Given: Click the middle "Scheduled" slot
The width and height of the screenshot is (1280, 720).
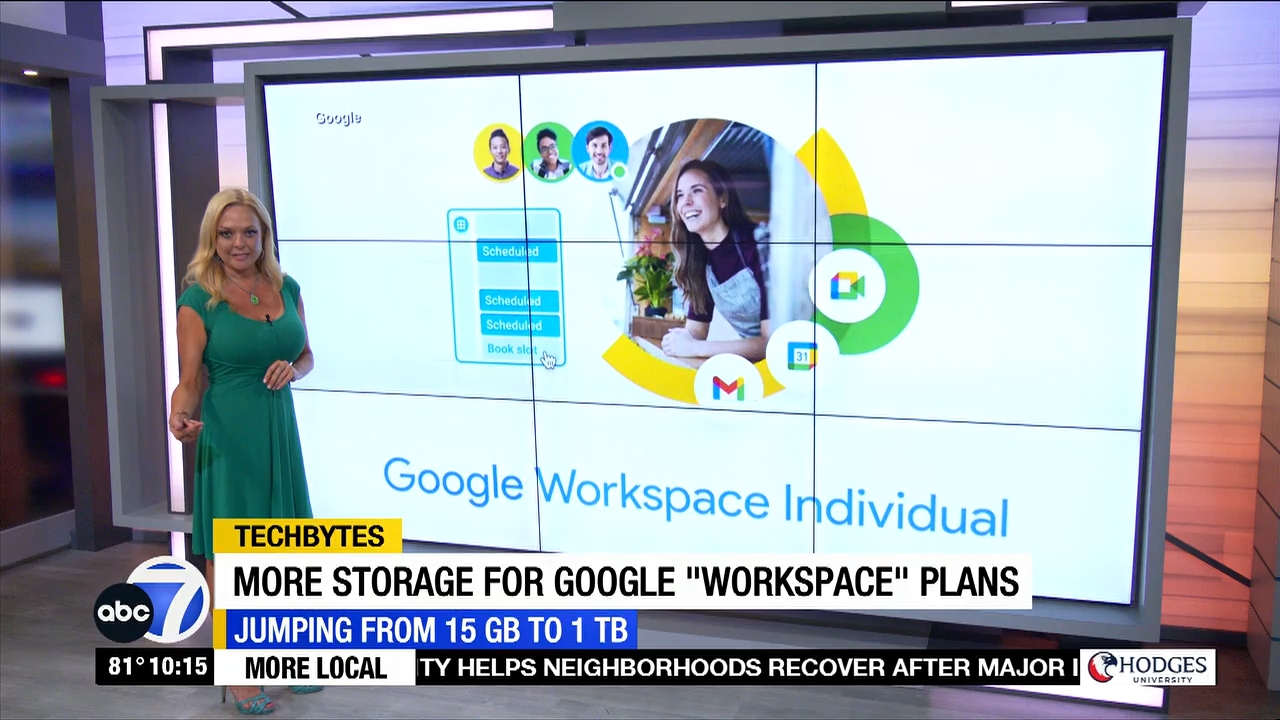Looking at the screenshot, I should tap(518, 300).
